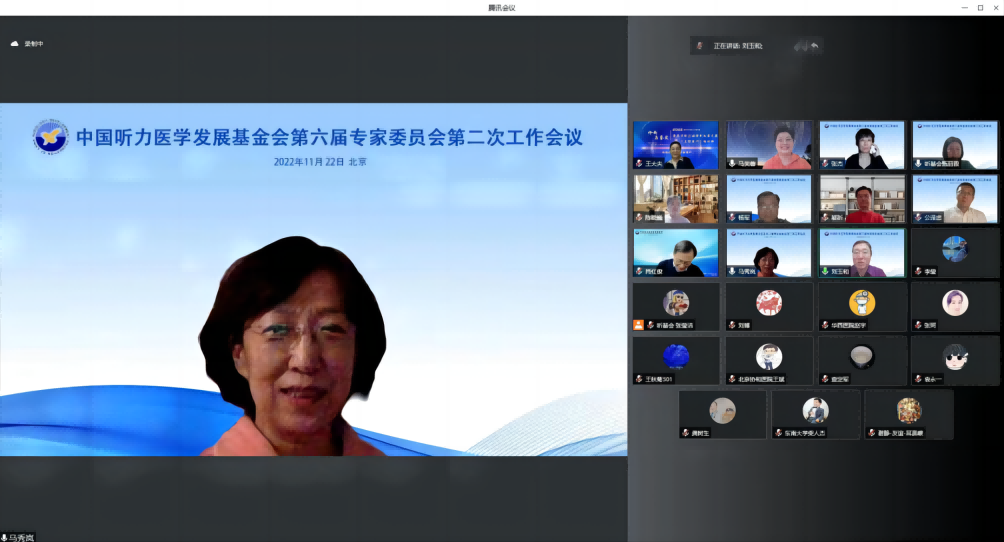Select 杨军's video thumbnail

pos(768,199)
